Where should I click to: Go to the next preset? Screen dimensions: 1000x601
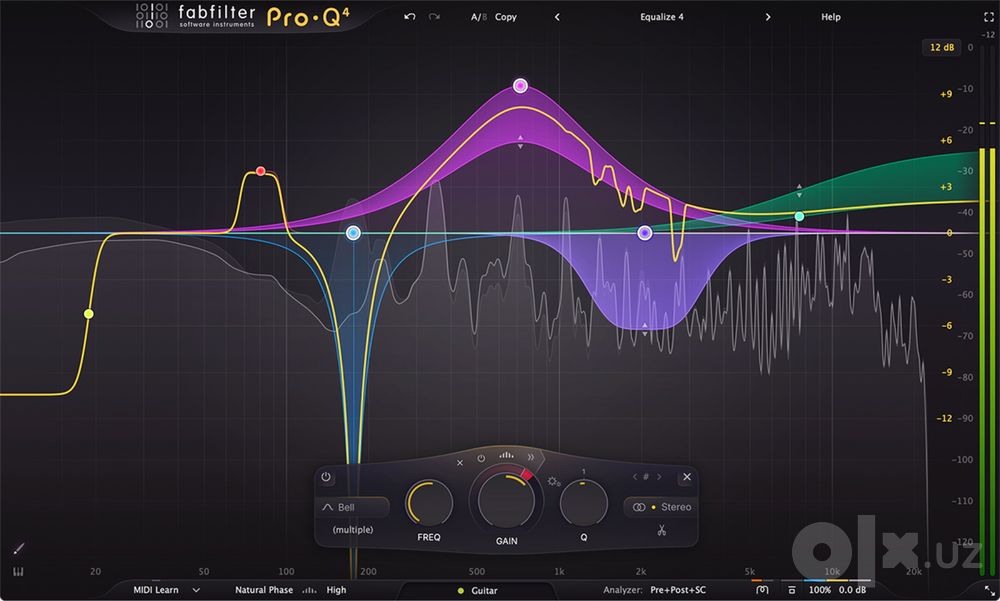coord(767,17)
